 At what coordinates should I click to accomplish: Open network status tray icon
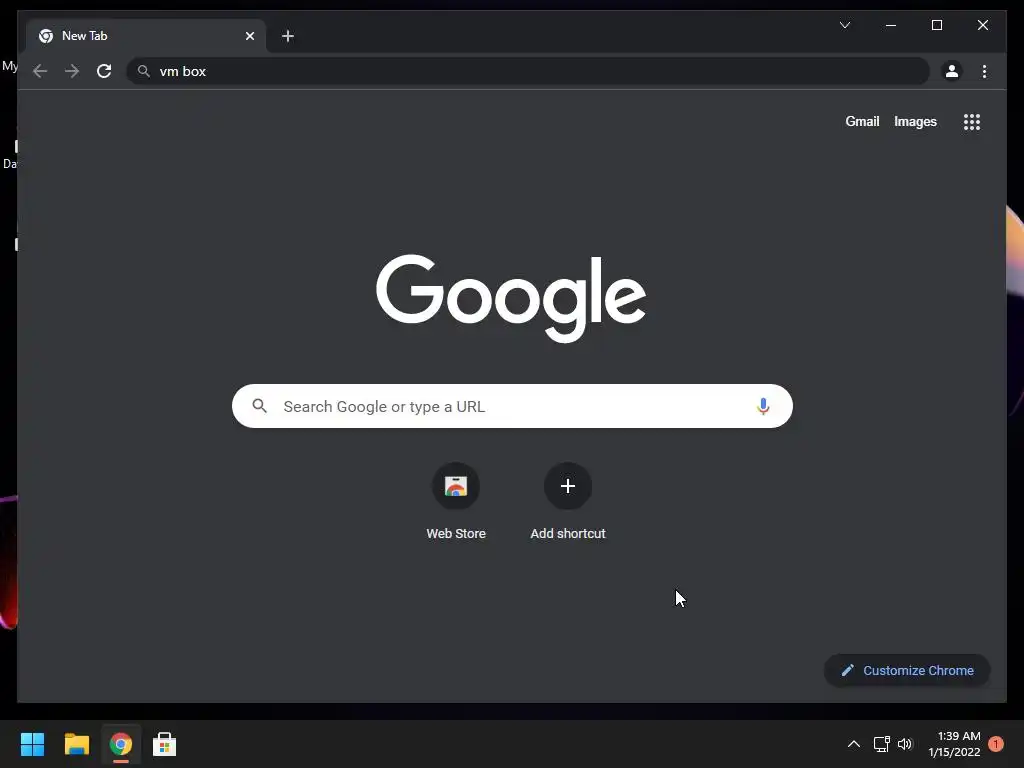tap(882, 744)
